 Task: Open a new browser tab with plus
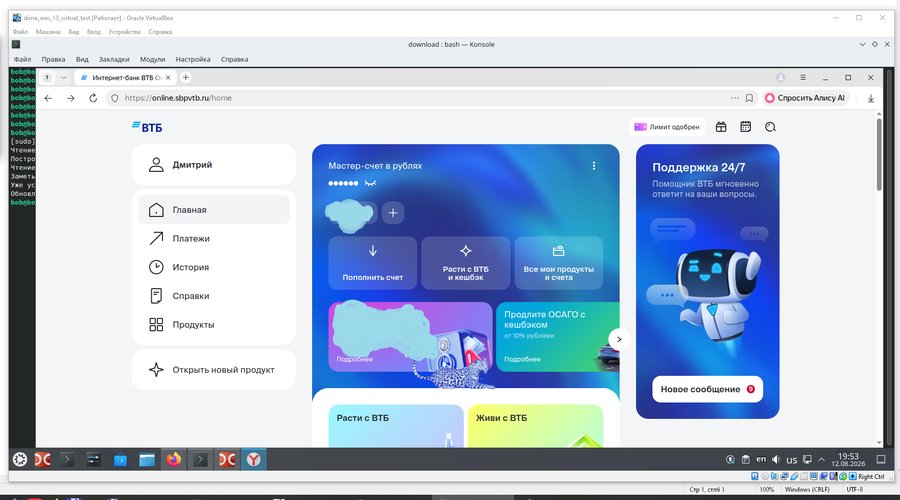tap(185, 77)
